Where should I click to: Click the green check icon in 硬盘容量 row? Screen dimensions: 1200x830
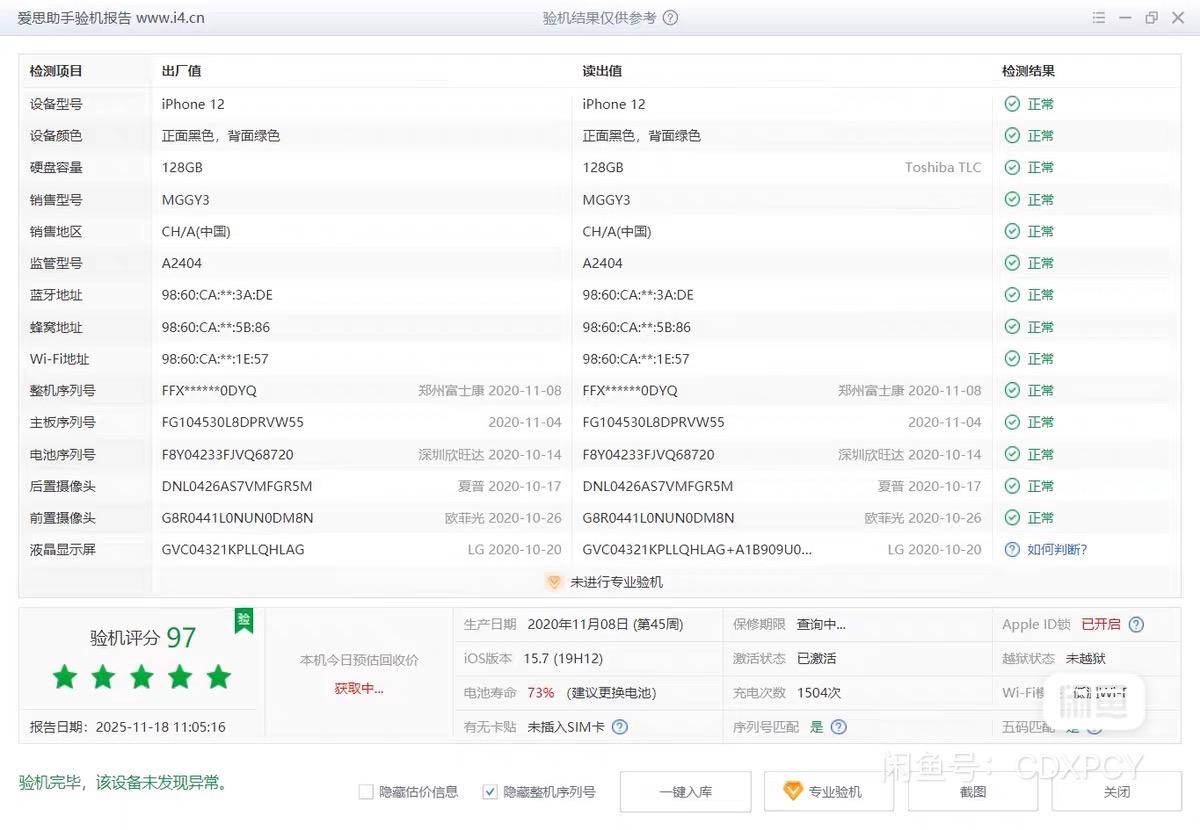point(1012,168)
